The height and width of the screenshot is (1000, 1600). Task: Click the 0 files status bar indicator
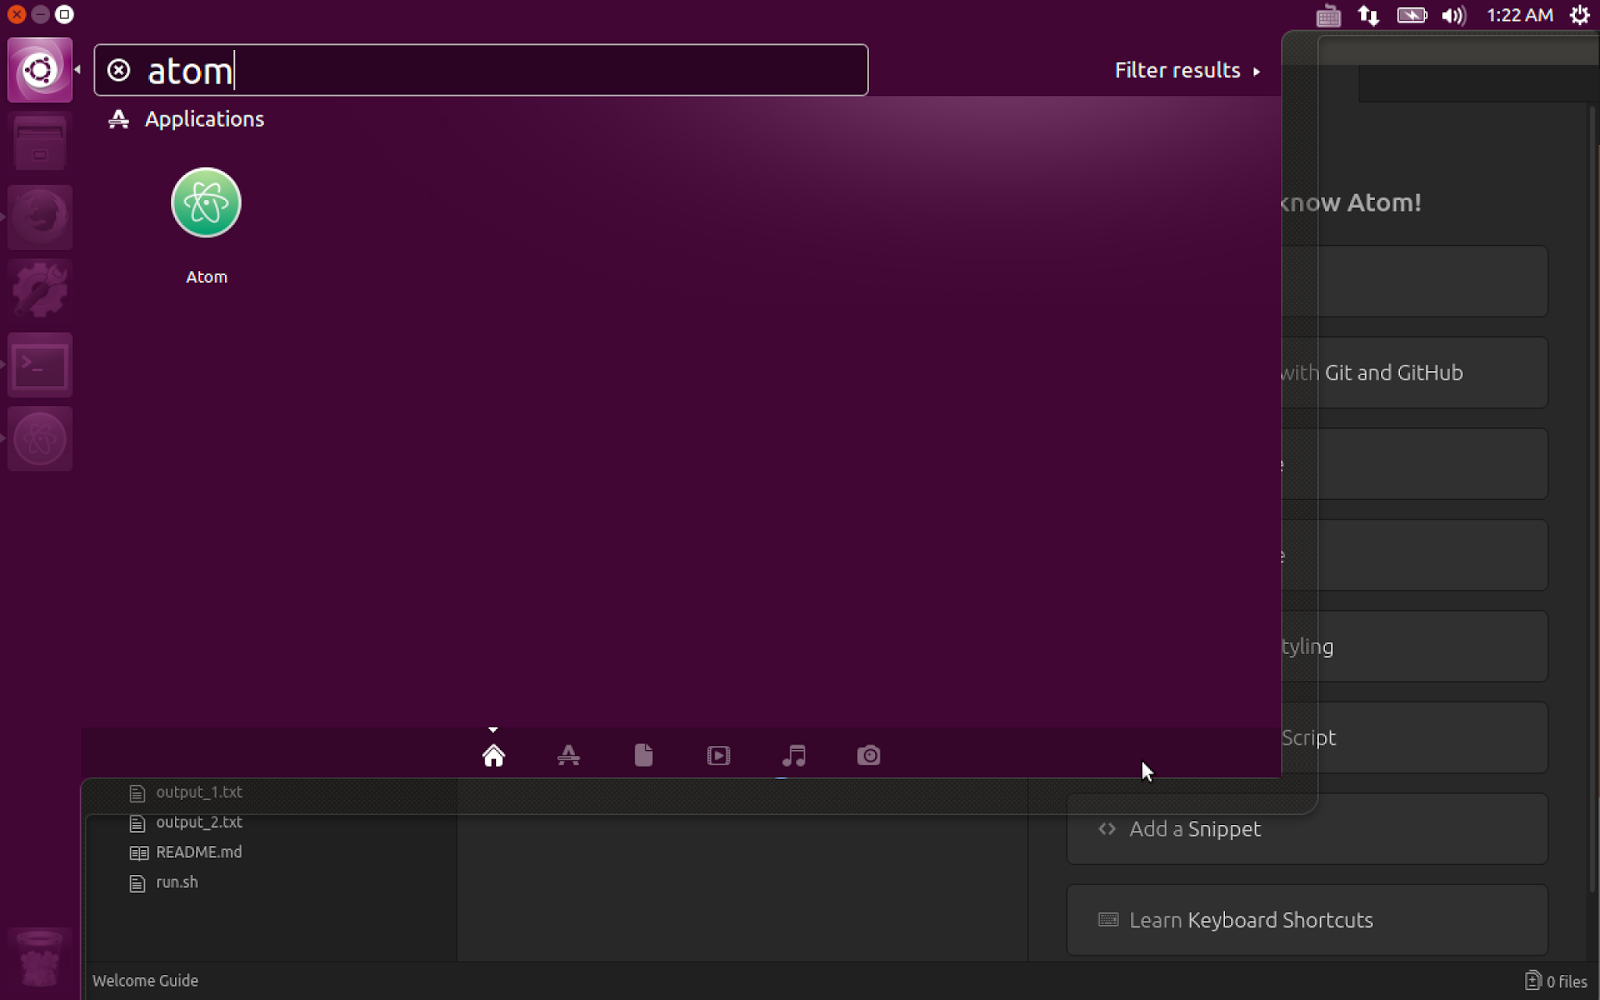click(1556, 981)
